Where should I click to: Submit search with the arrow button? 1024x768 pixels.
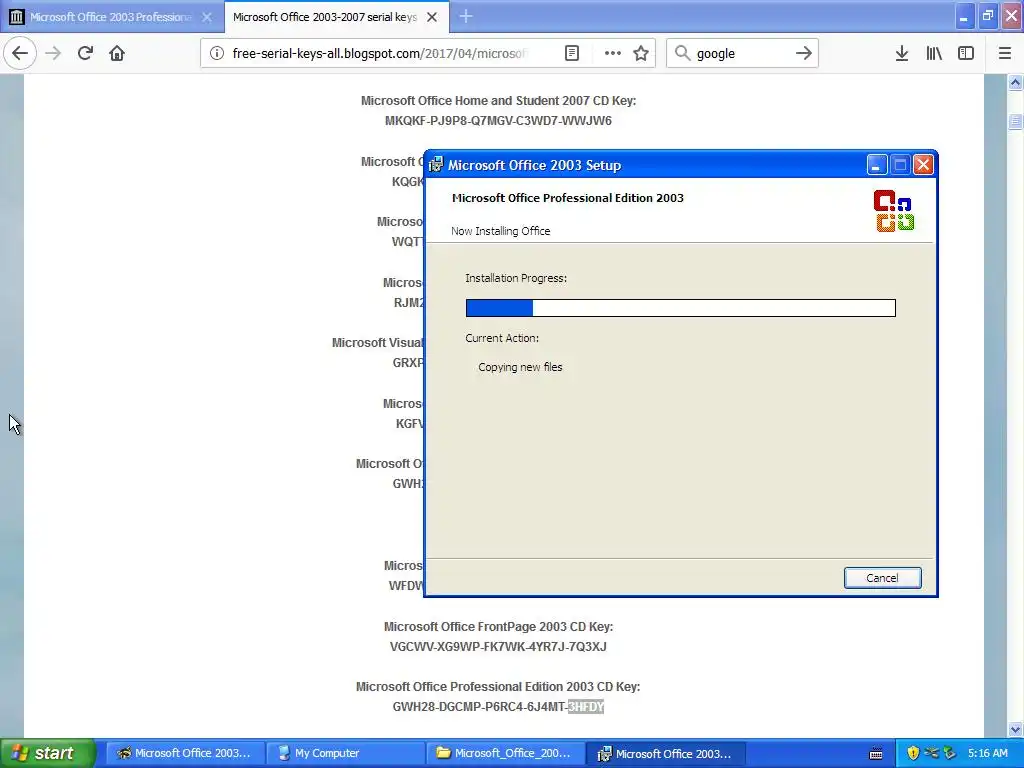pos(803,53)
